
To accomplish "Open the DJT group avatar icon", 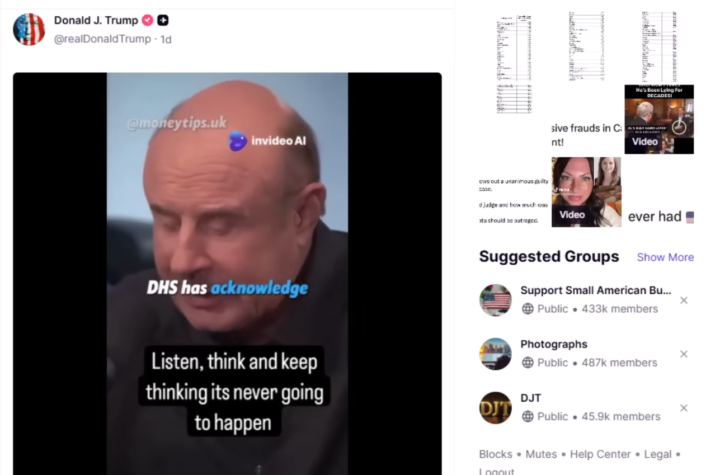I will click(x=495, y=407).
